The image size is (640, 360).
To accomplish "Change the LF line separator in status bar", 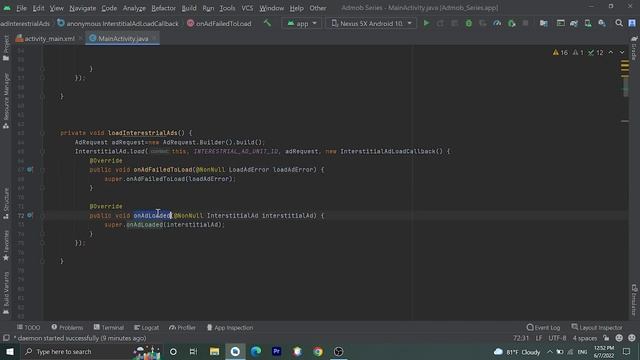I will [539, 338].
